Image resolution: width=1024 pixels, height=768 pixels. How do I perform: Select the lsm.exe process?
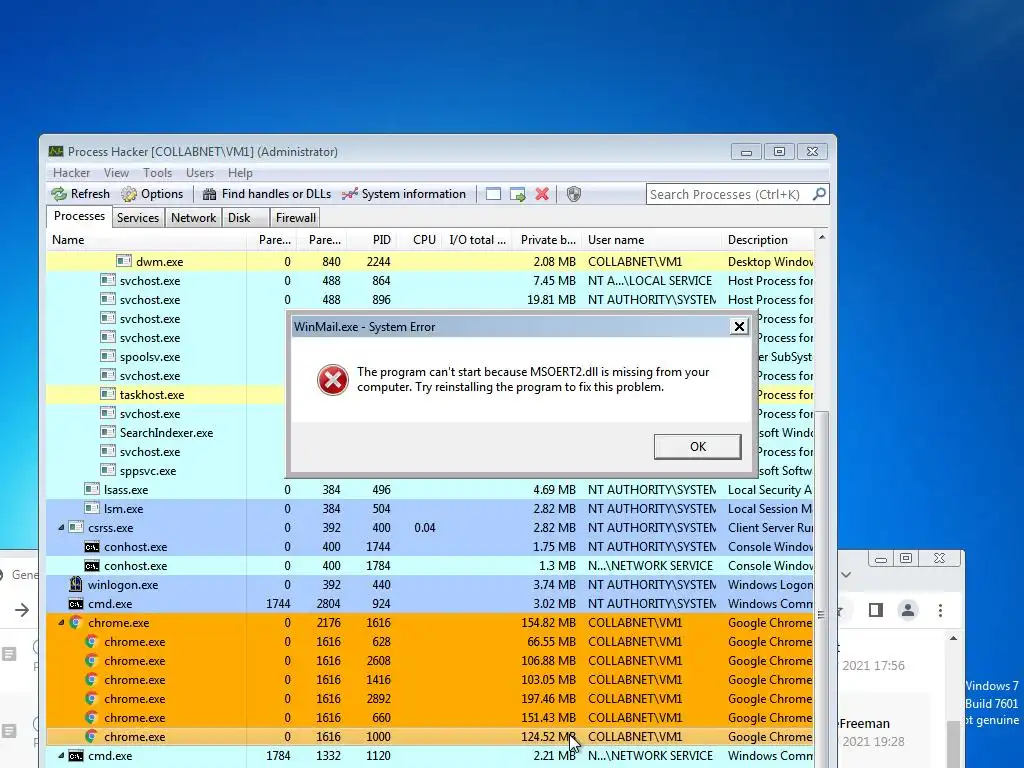(x=123, y=509)
